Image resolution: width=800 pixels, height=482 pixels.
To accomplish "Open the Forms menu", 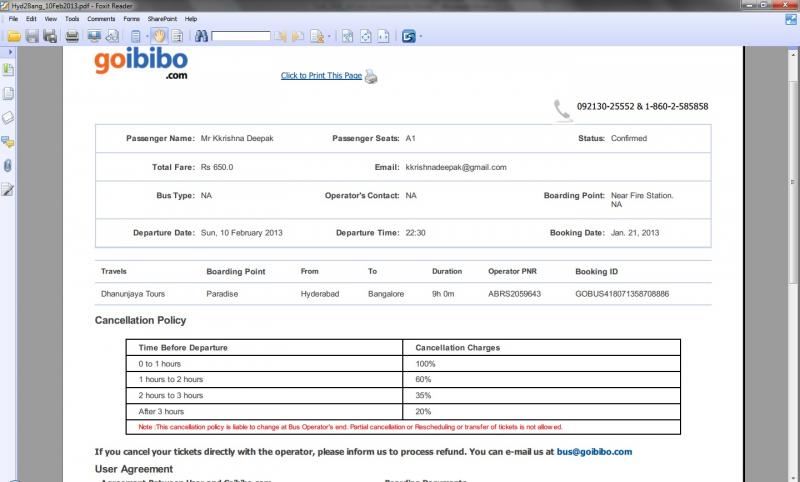I will point(131,19).
